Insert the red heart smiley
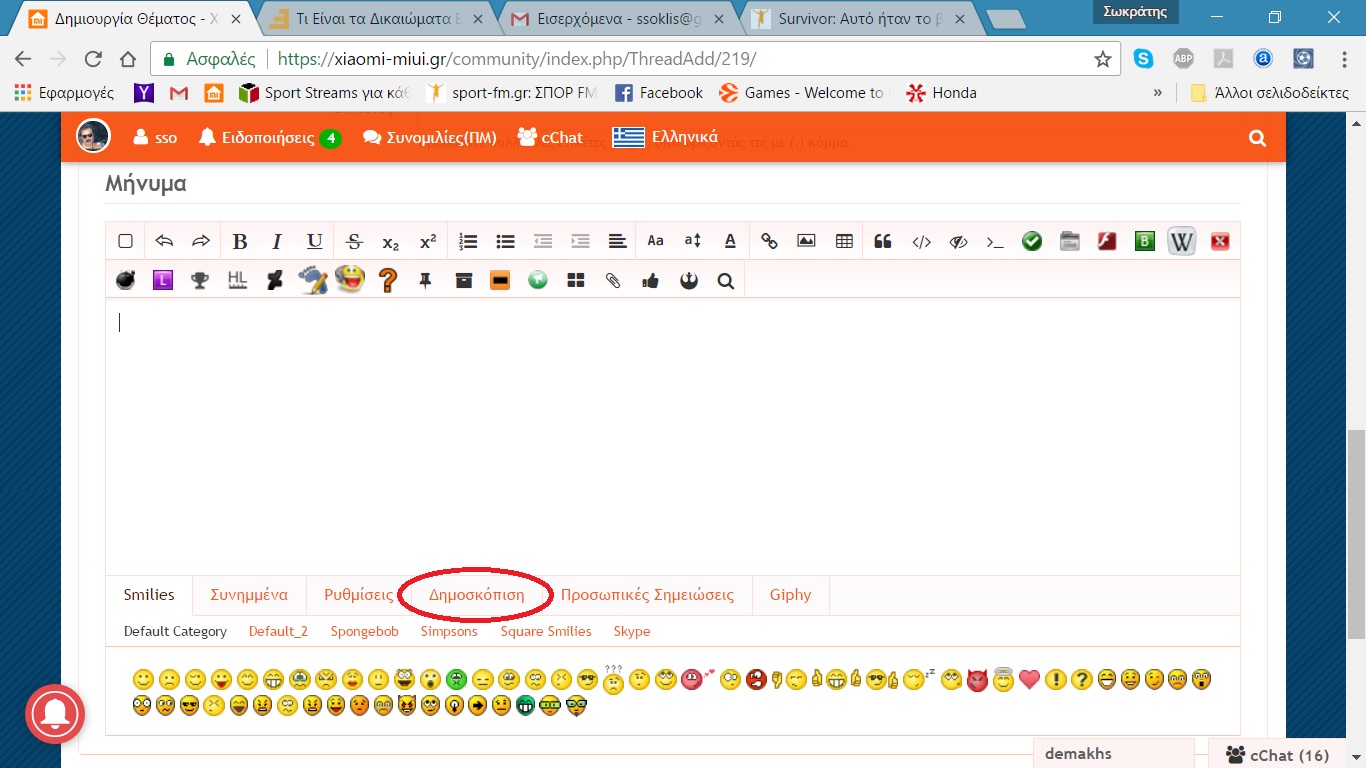1366x768 pixels. (x=1030, y=681)
